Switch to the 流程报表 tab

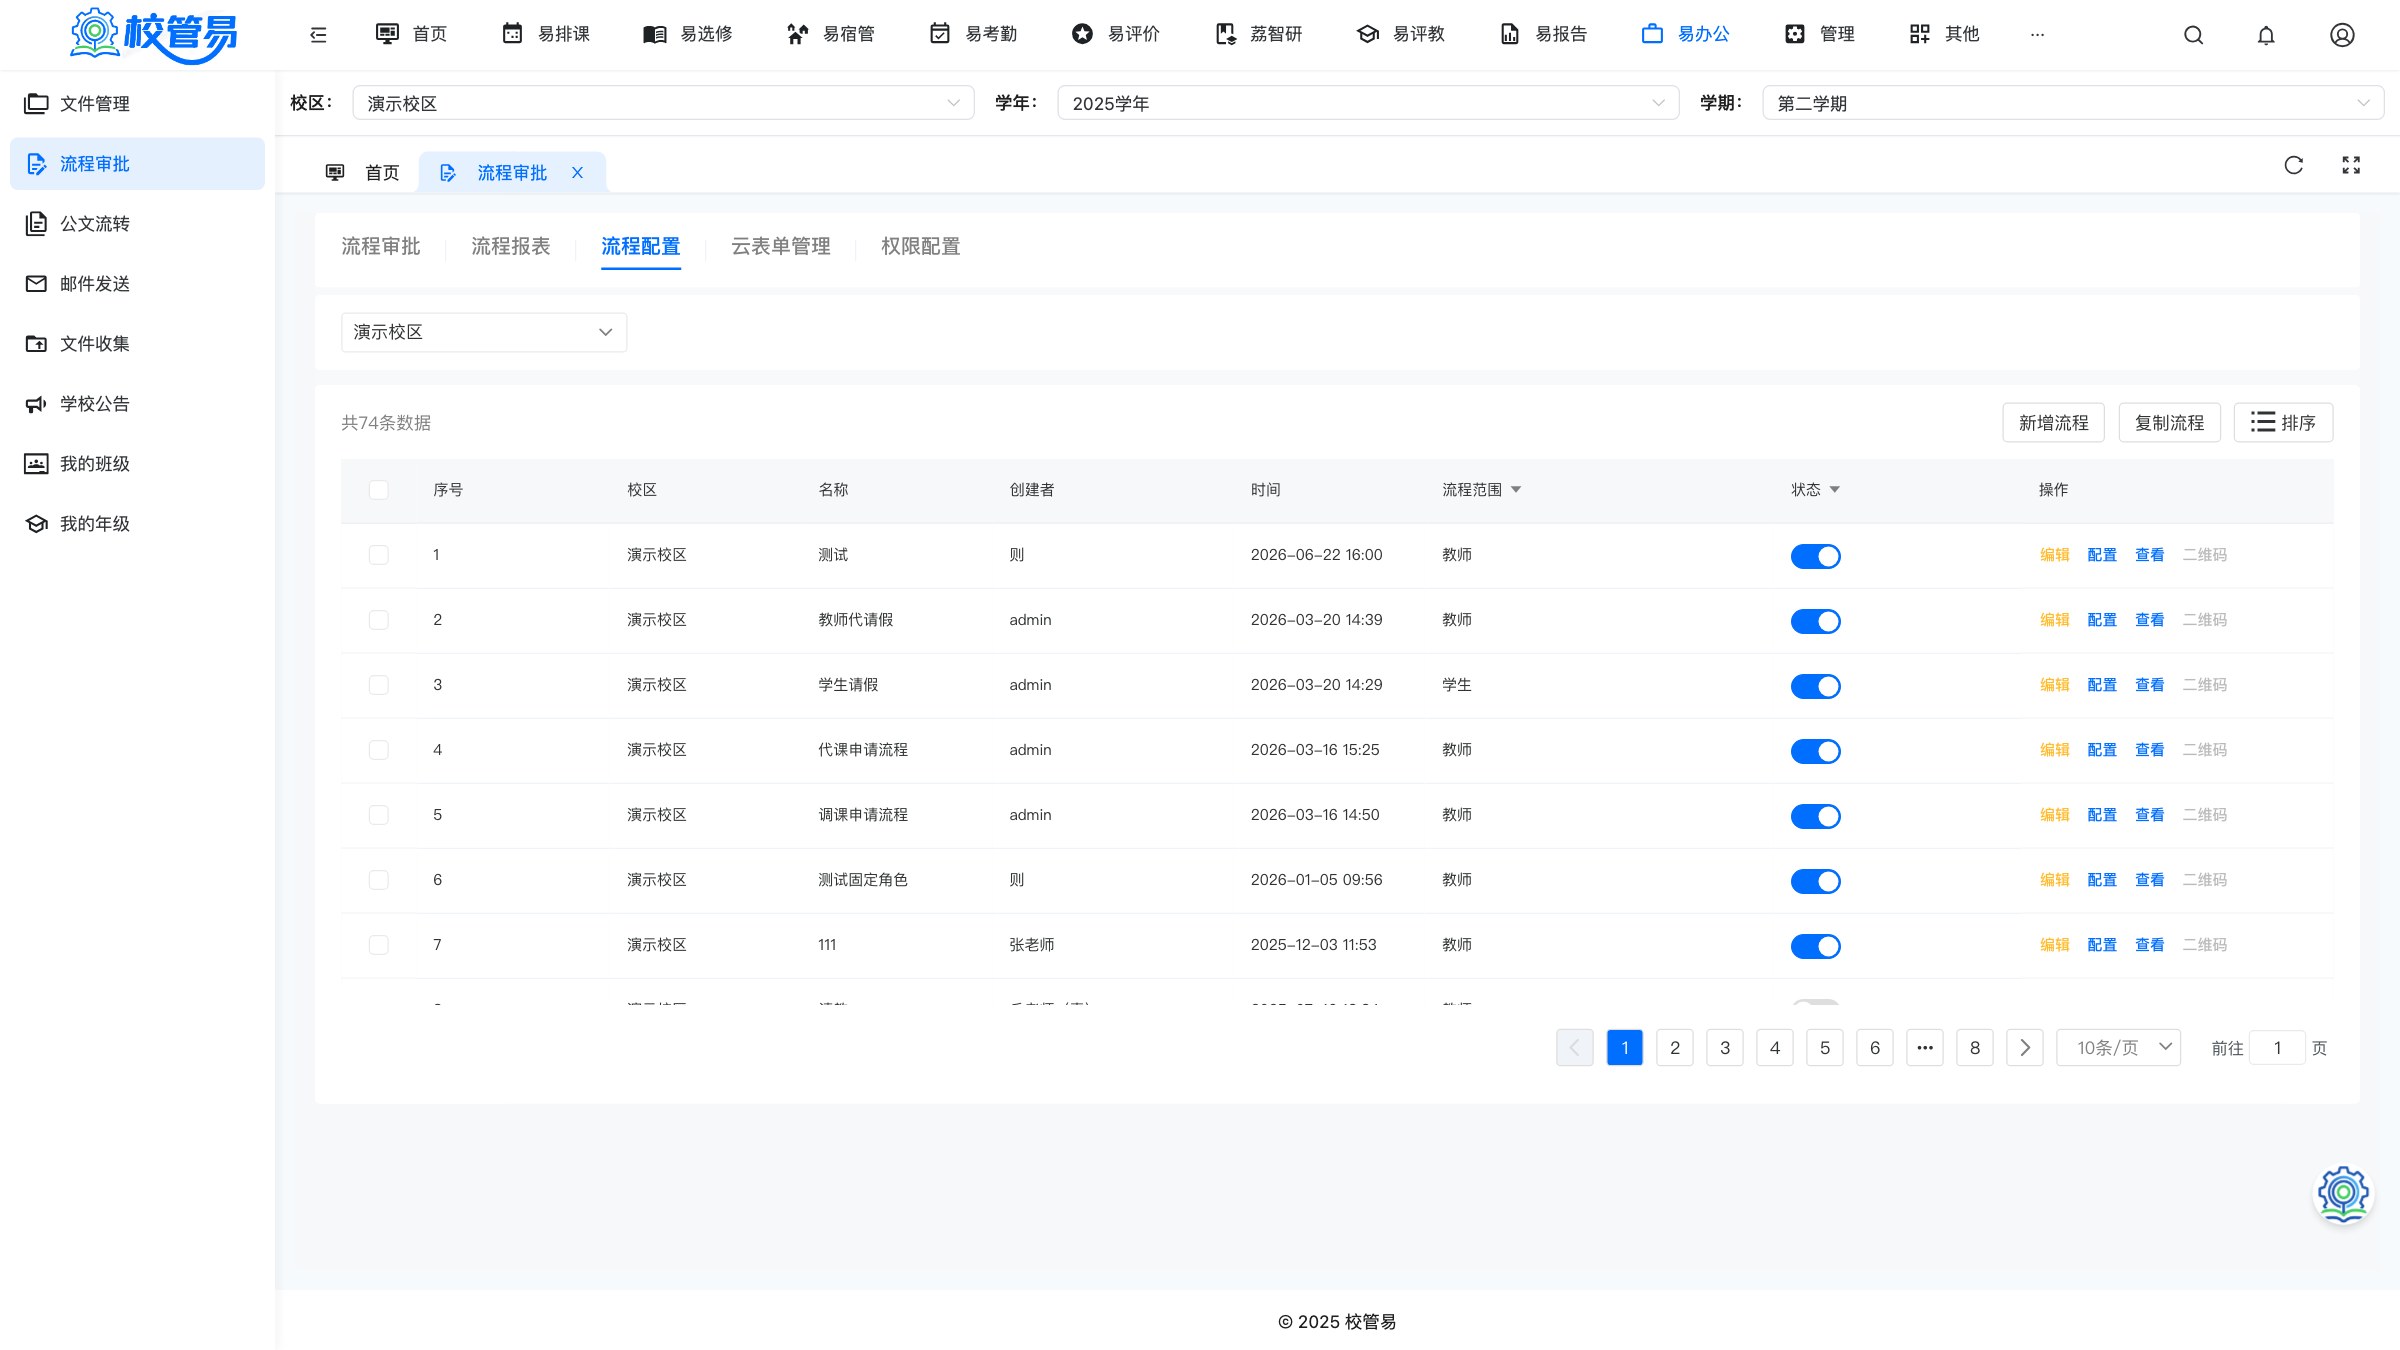point(511,246)
